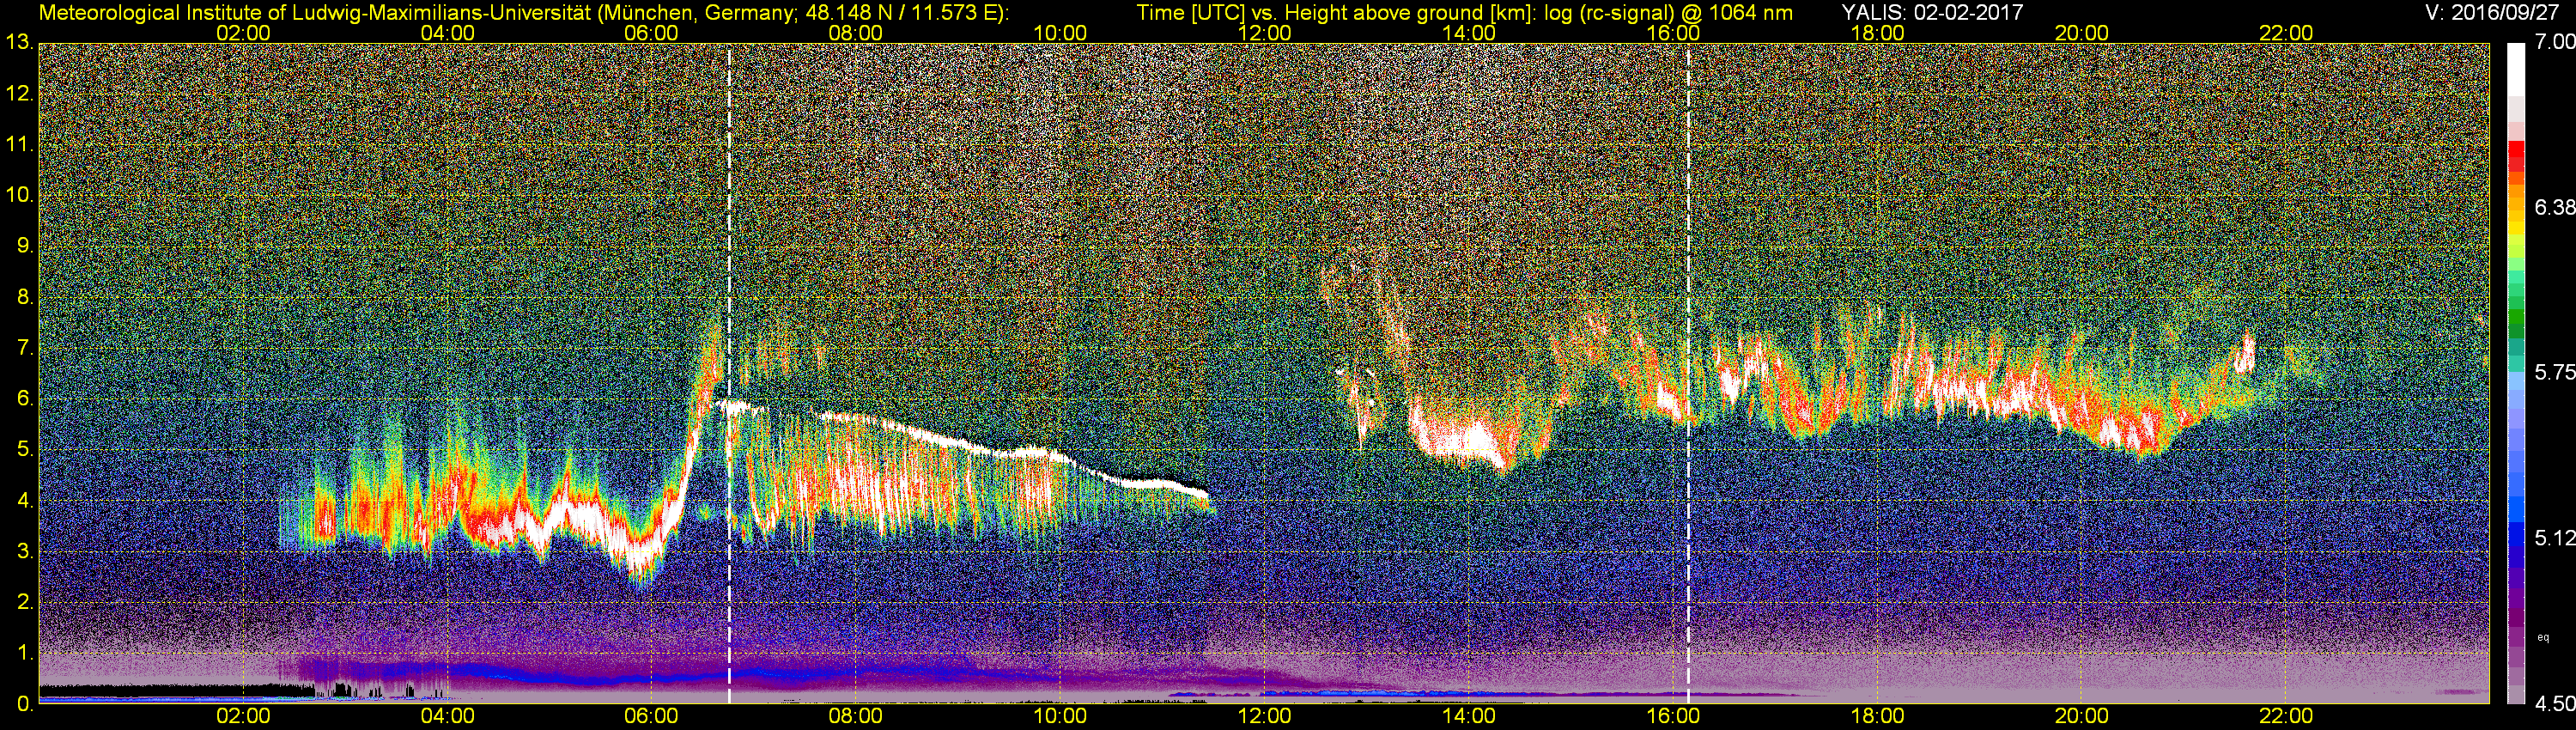Click the 7.00 value on the color scale
This screenshot has width=2576, height=730.
[x=2555, y=42]
